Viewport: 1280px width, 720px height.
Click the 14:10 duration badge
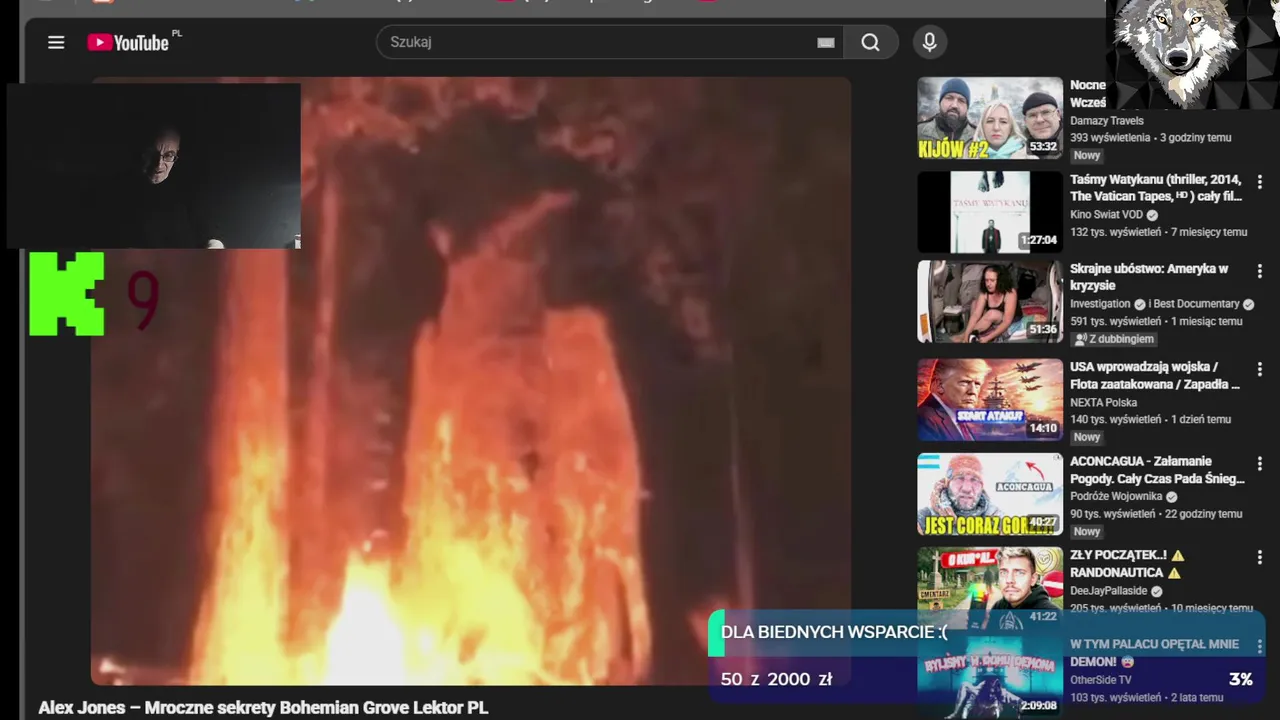click(x=1043, y=429)
